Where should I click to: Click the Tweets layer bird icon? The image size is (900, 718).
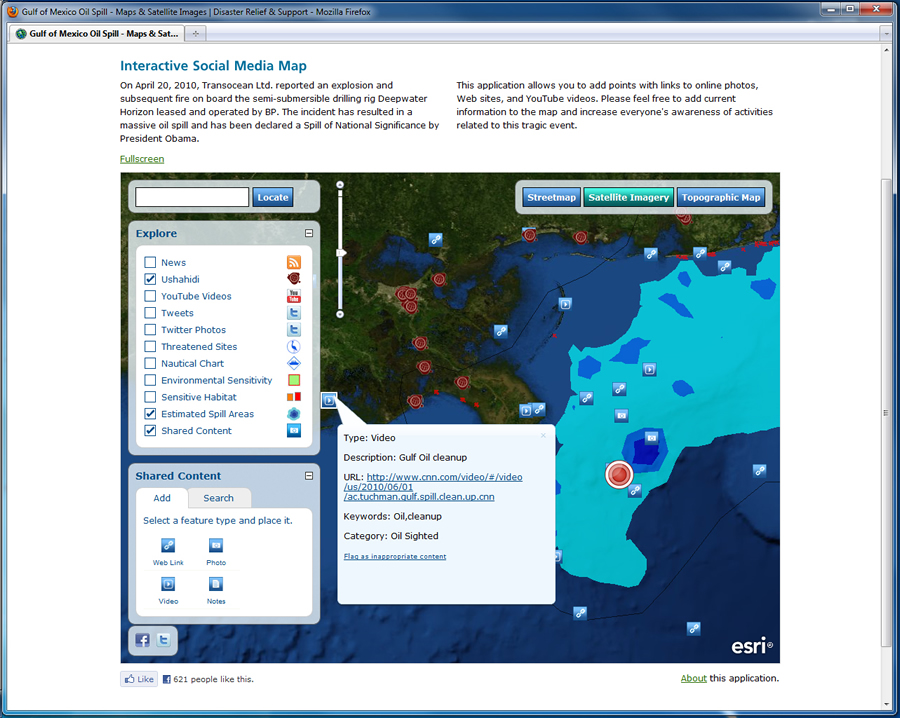coord(294,313)
